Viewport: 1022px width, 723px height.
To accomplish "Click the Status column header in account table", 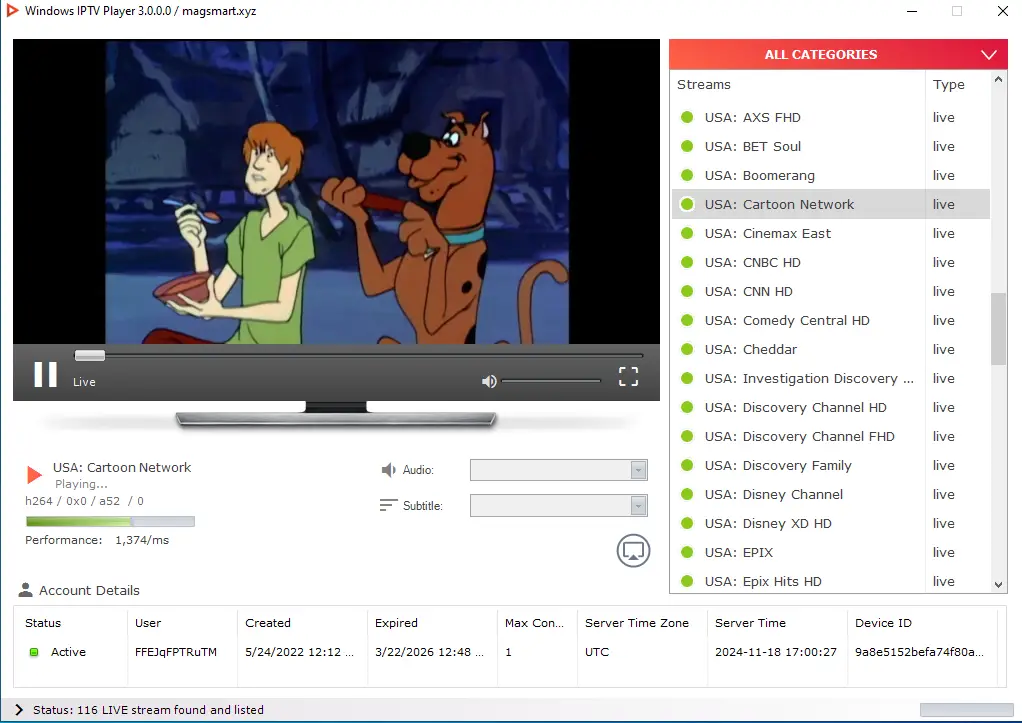I will (x=43, y=623).
